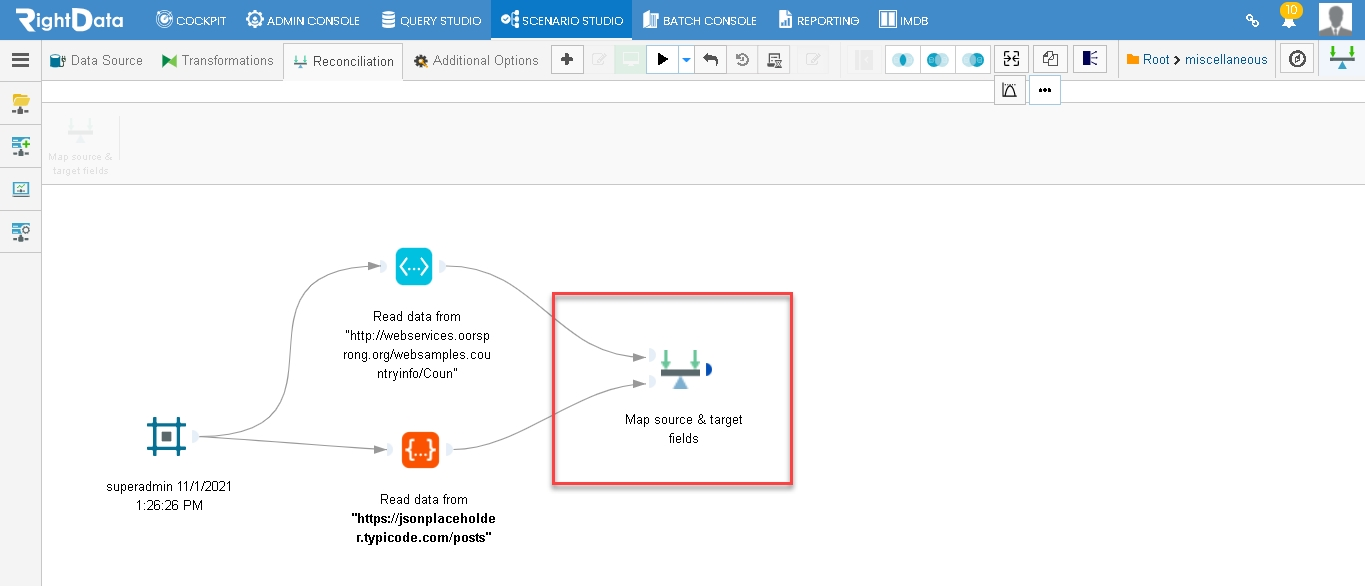Open the more options ellipsis button

[x=1045, y=90]
